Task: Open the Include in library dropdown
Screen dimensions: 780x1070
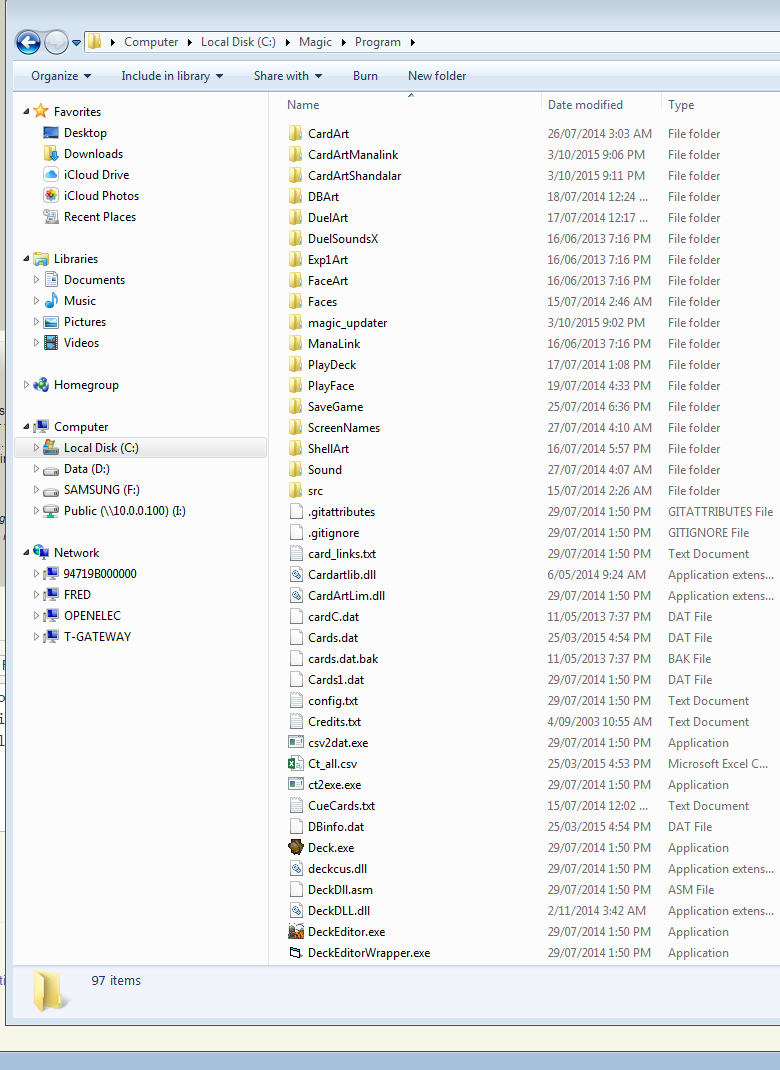Action: coord(172,76)
